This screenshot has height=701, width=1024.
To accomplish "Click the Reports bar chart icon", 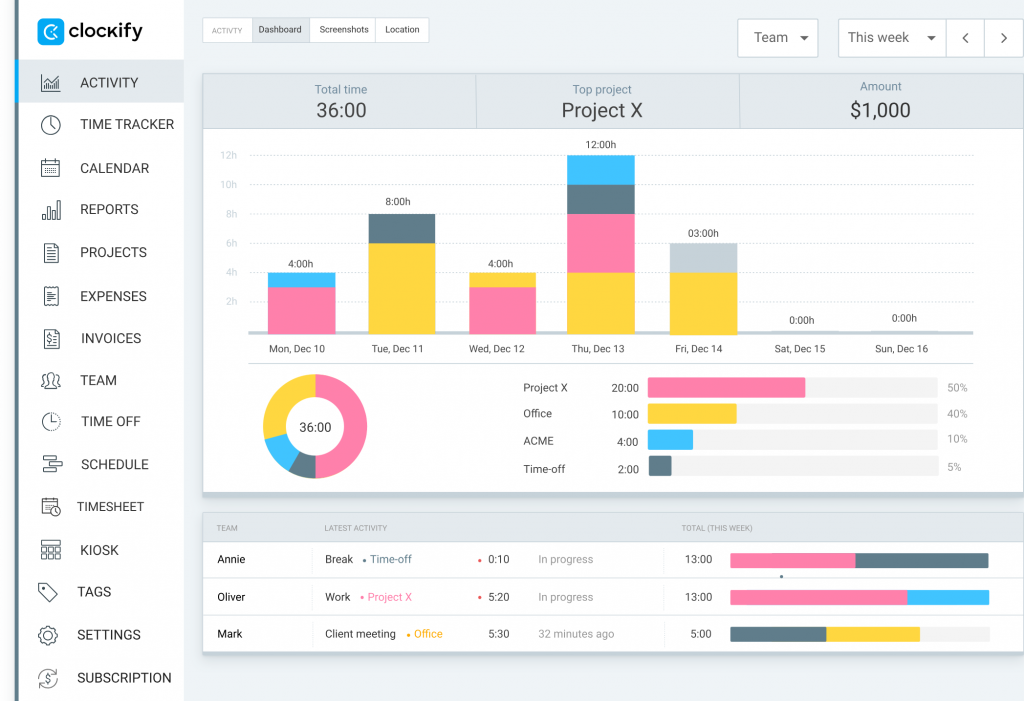I will pos(51,210).
